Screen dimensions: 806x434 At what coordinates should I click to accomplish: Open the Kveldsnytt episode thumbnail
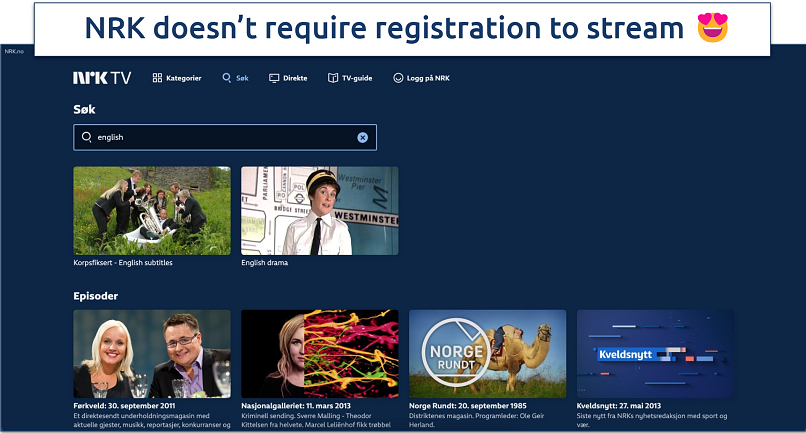click(655, 354)
